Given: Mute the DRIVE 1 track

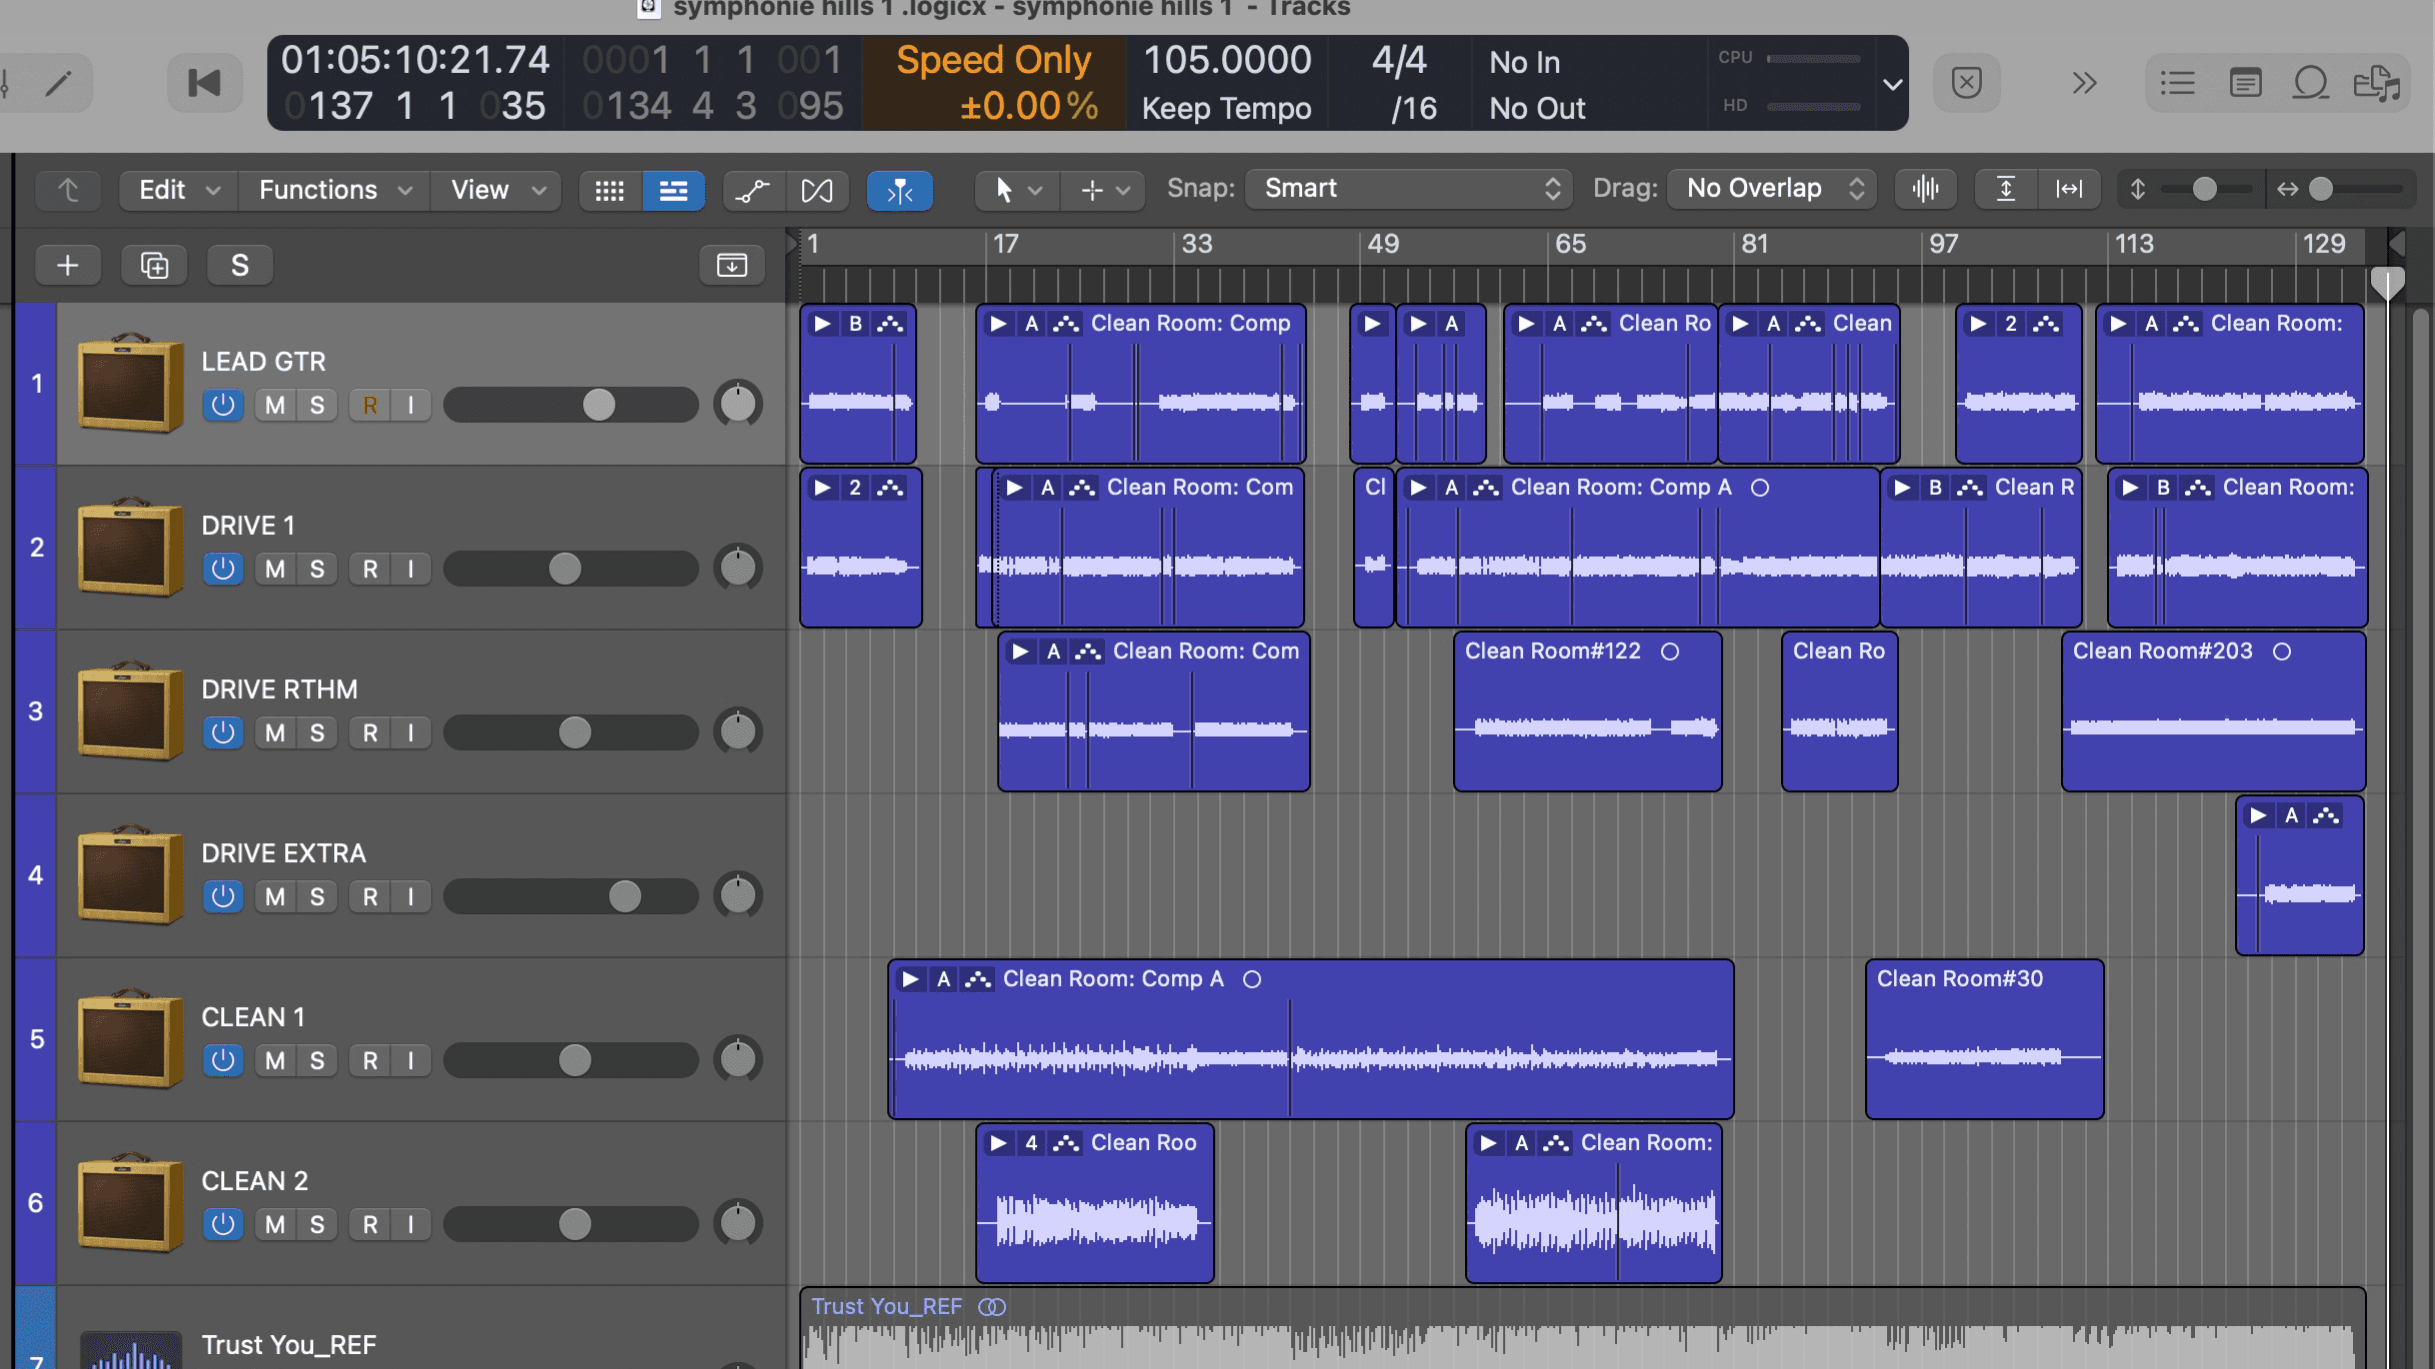Looking at the screenshot, I should click(275, 569).
